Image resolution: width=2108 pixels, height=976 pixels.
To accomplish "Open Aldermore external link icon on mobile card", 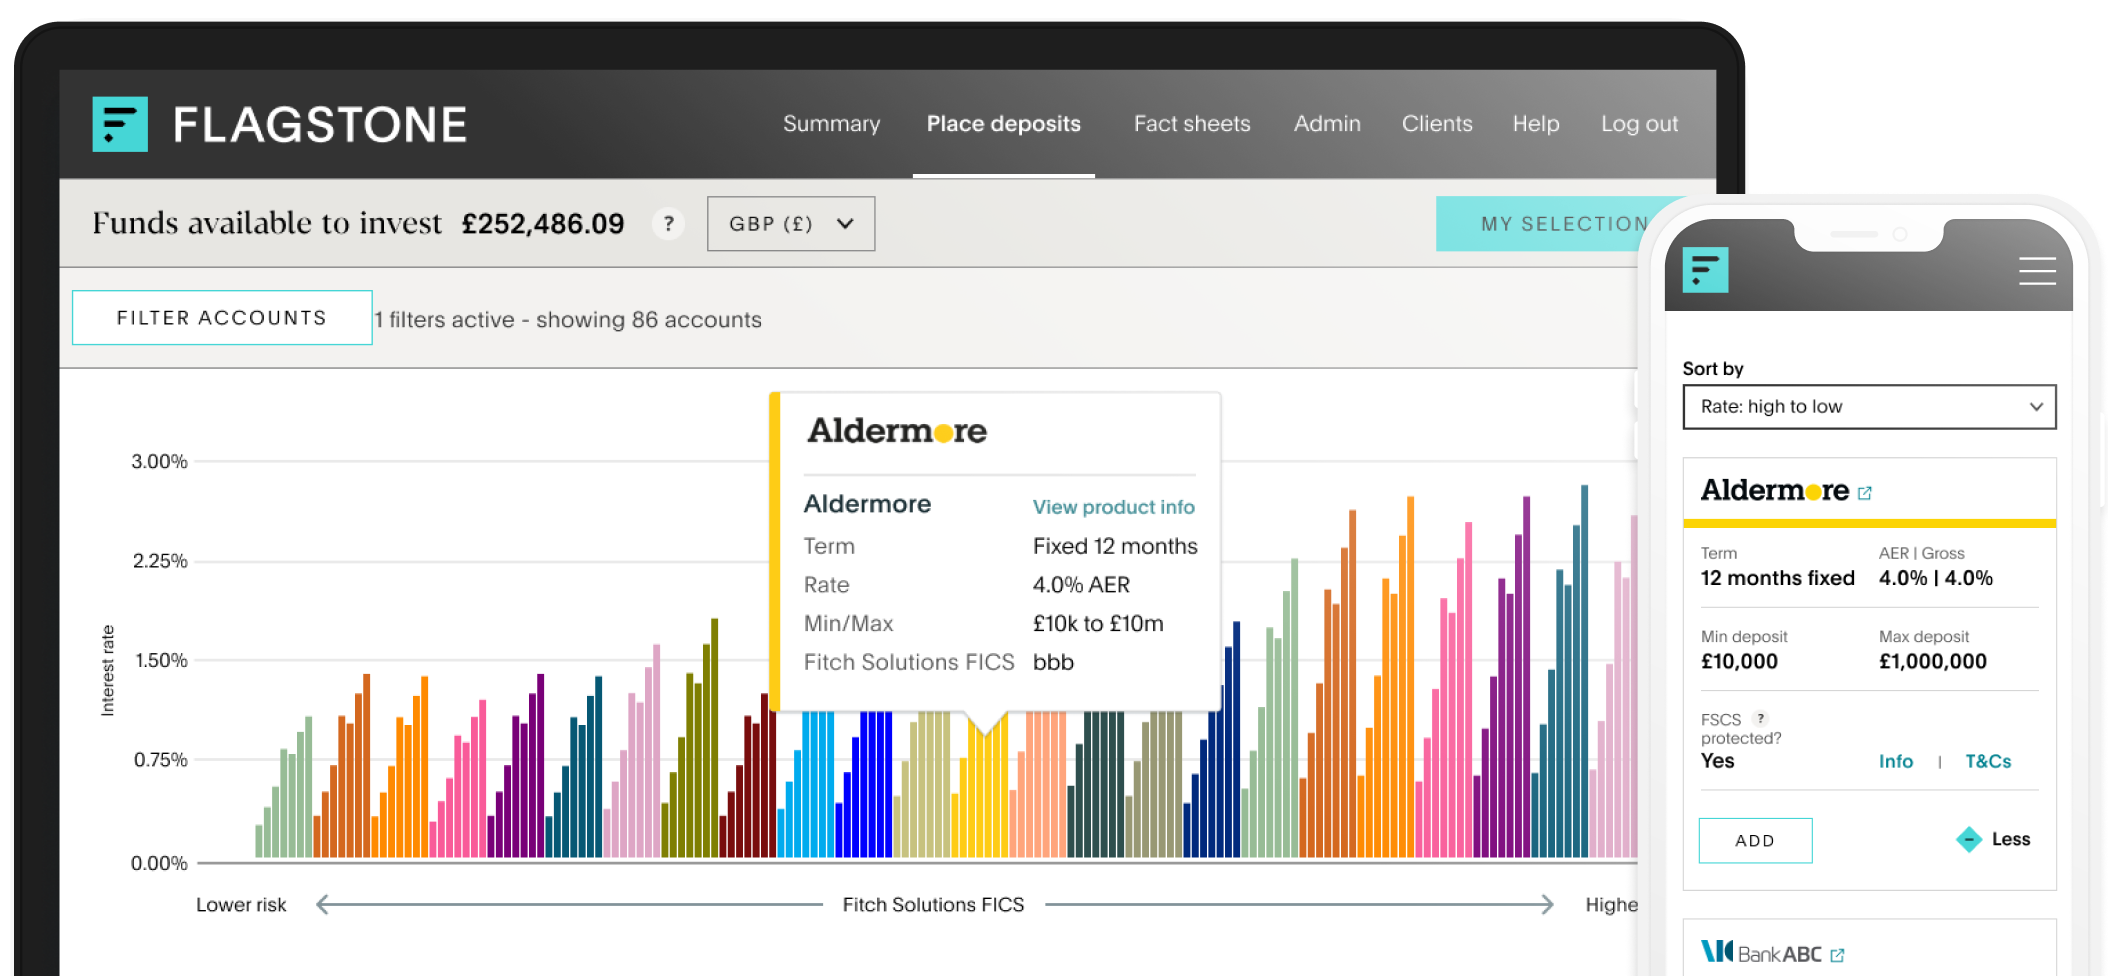I will point(1864,493).
